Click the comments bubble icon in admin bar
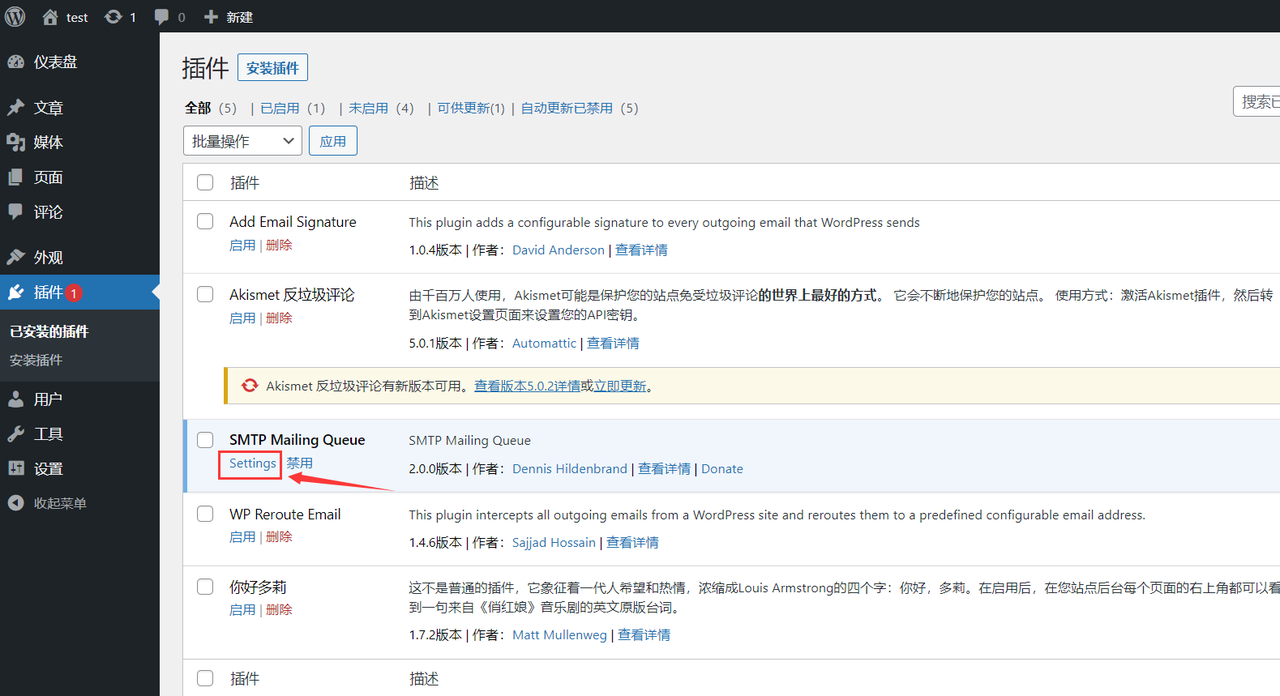The image size is (1280, 696). [x=162, y=17]
